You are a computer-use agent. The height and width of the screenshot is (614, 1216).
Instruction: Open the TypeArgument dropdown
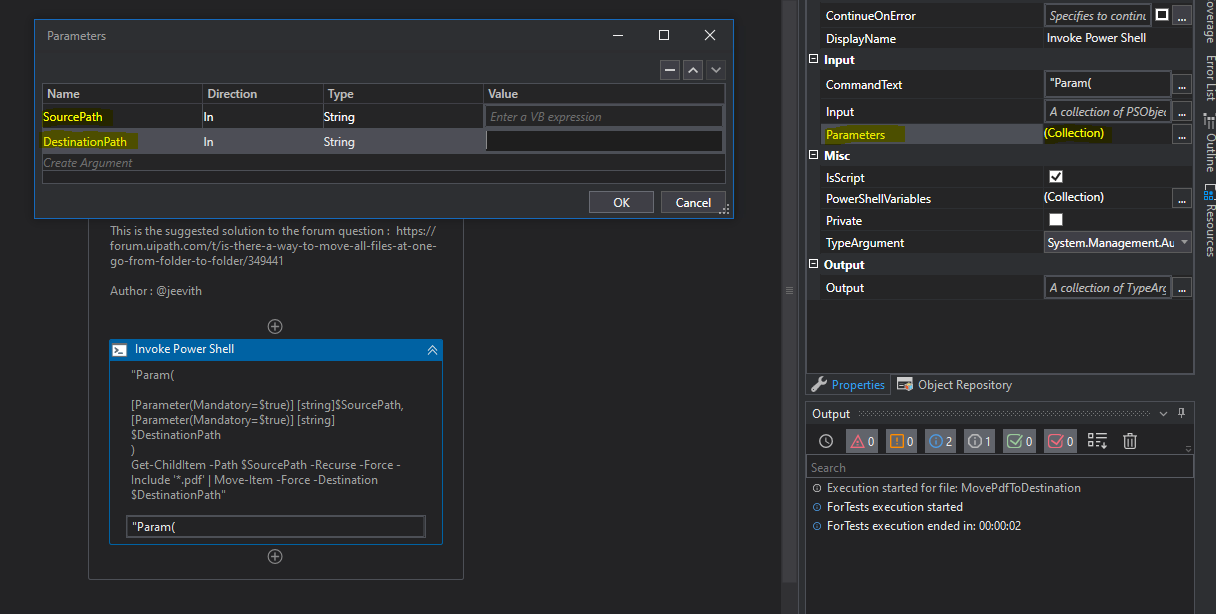coord(1184,242)
